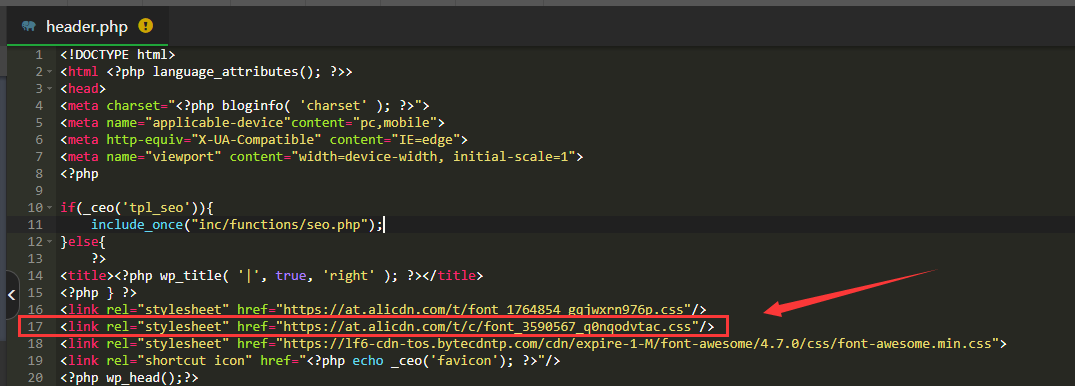This screenshot has width=1075, height=386.
Task: Expand the side panel using the left chevron handle
Action: 12,295
